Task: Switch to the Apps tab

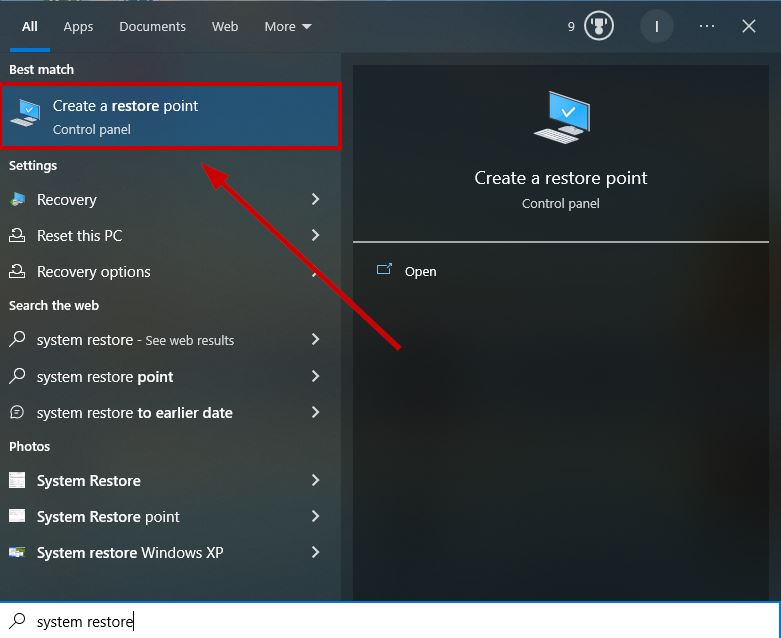Action: 78,26
